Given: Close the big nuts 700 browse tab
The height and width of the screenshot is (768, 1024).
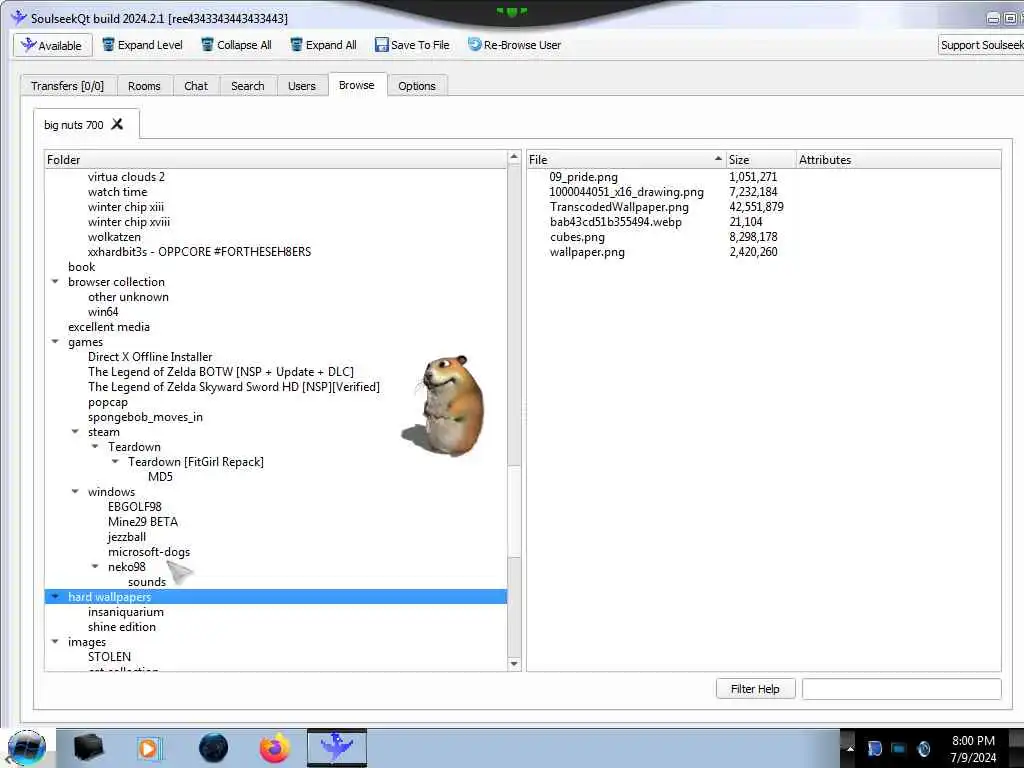Looking at the screenshot, I should (x=117, y=124).
